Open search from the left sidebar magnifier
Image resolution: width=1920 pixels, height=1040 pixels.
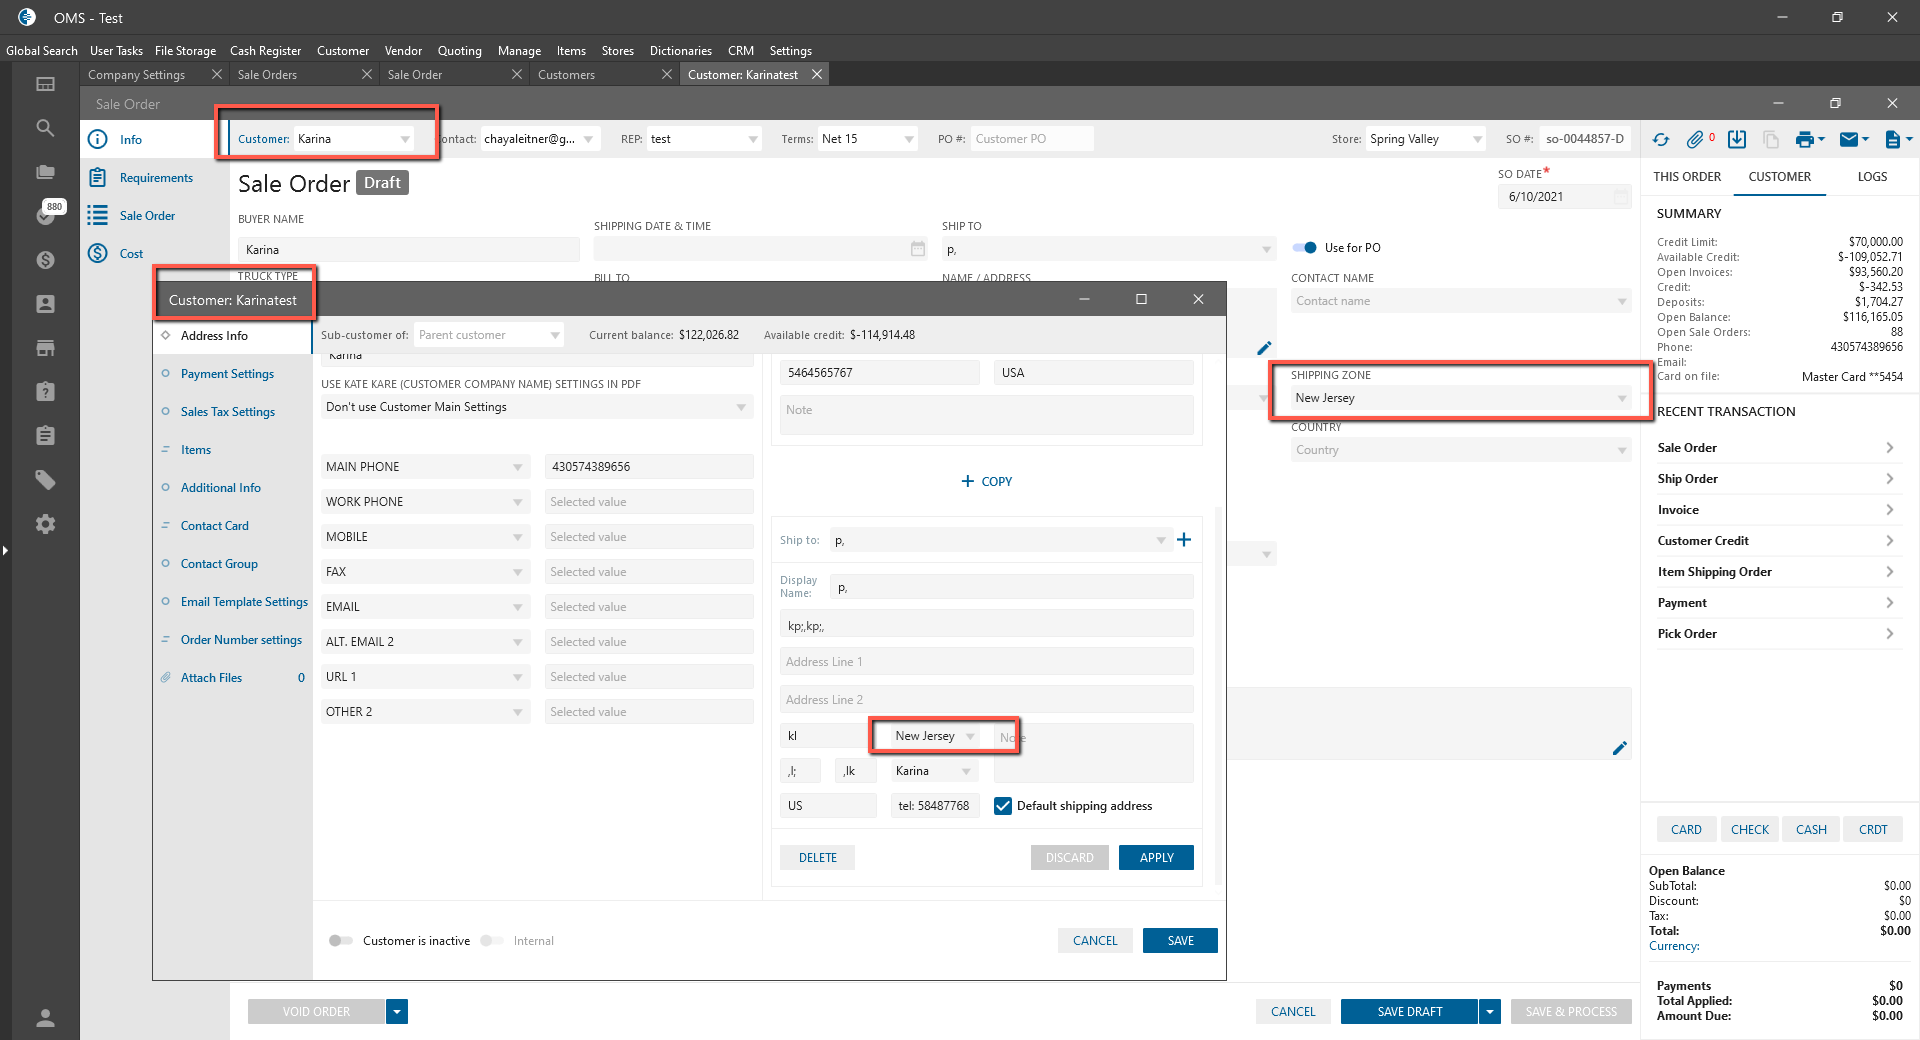pyautogui.click(x=45, y=128)
